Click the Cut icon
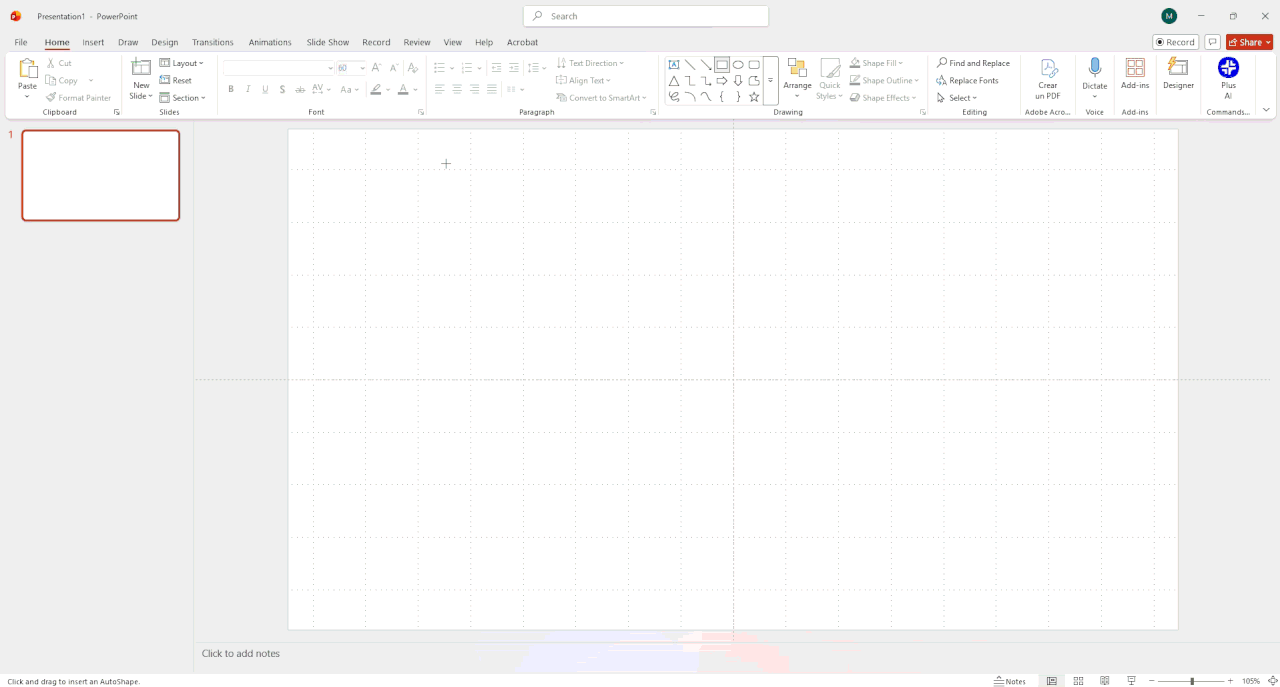The image size is (1280, 687). (59, 63)
